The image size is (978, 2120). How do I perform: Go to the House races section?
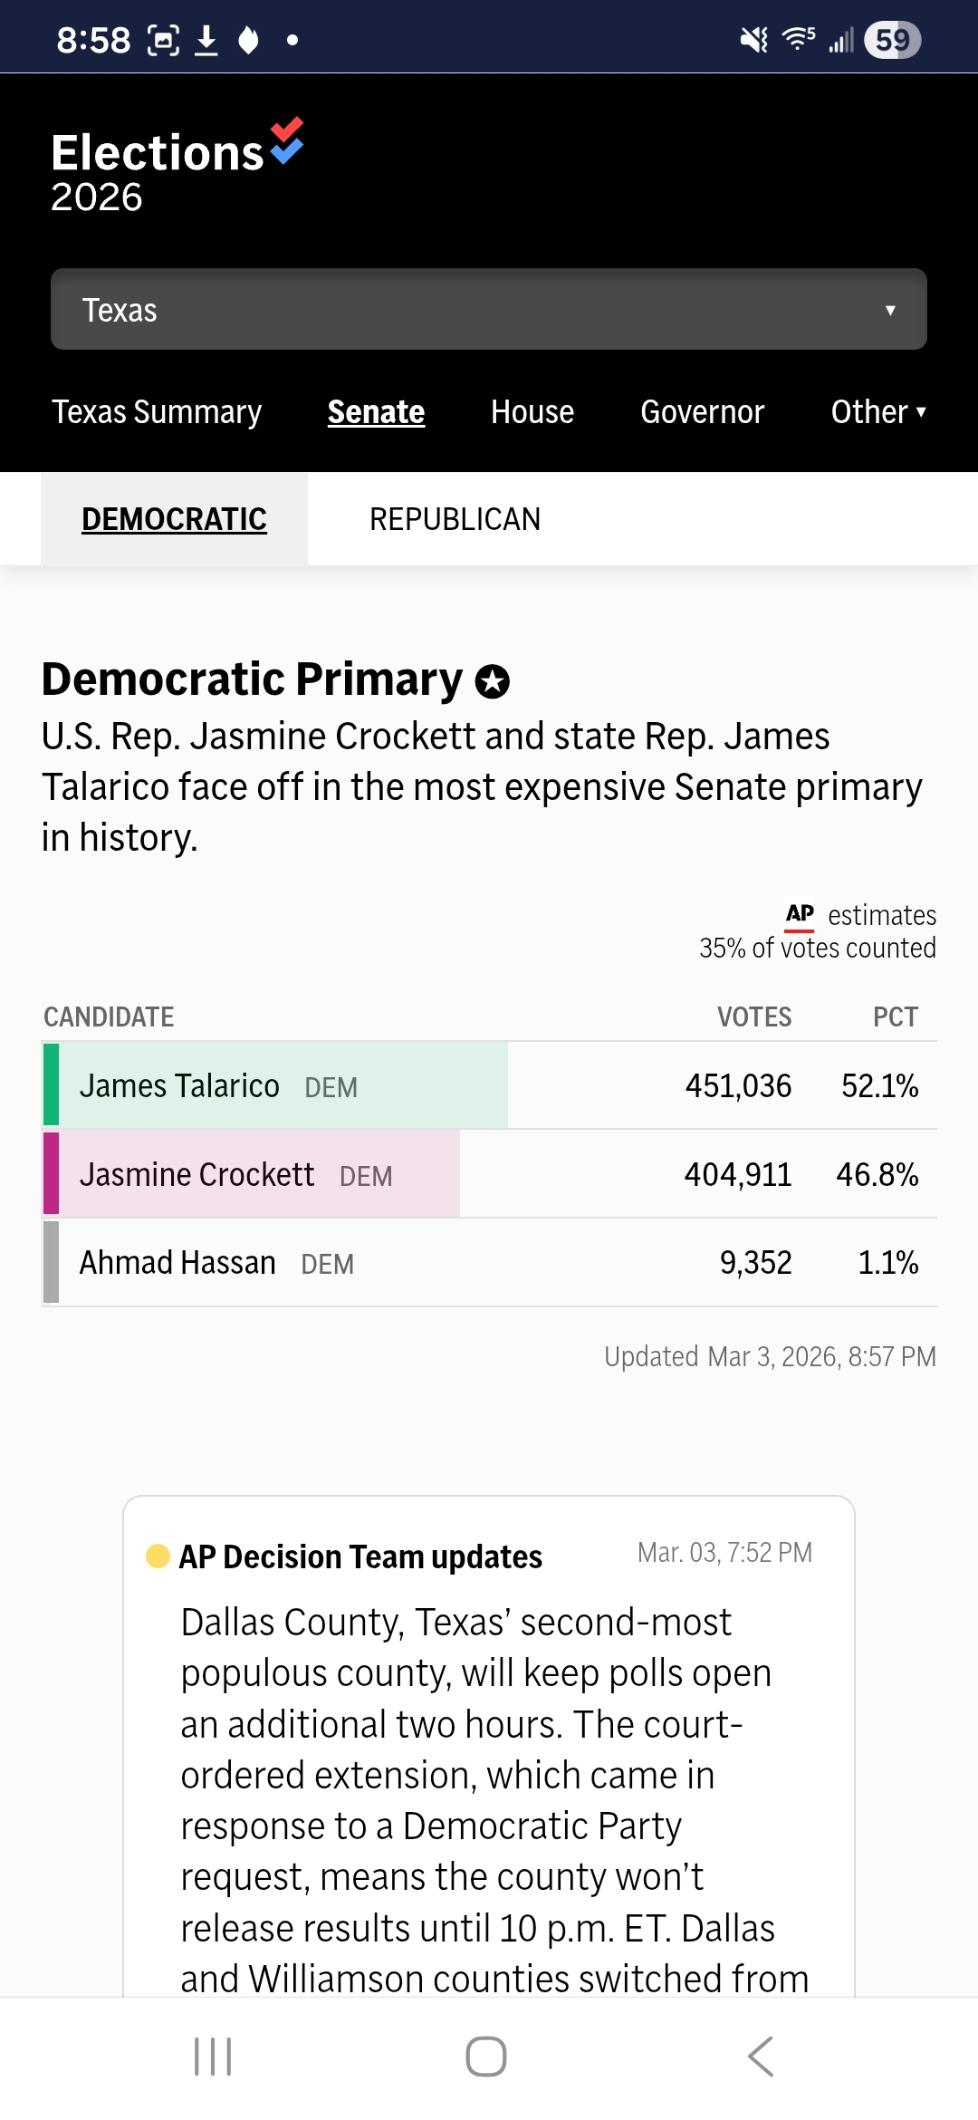coord(532,412)
